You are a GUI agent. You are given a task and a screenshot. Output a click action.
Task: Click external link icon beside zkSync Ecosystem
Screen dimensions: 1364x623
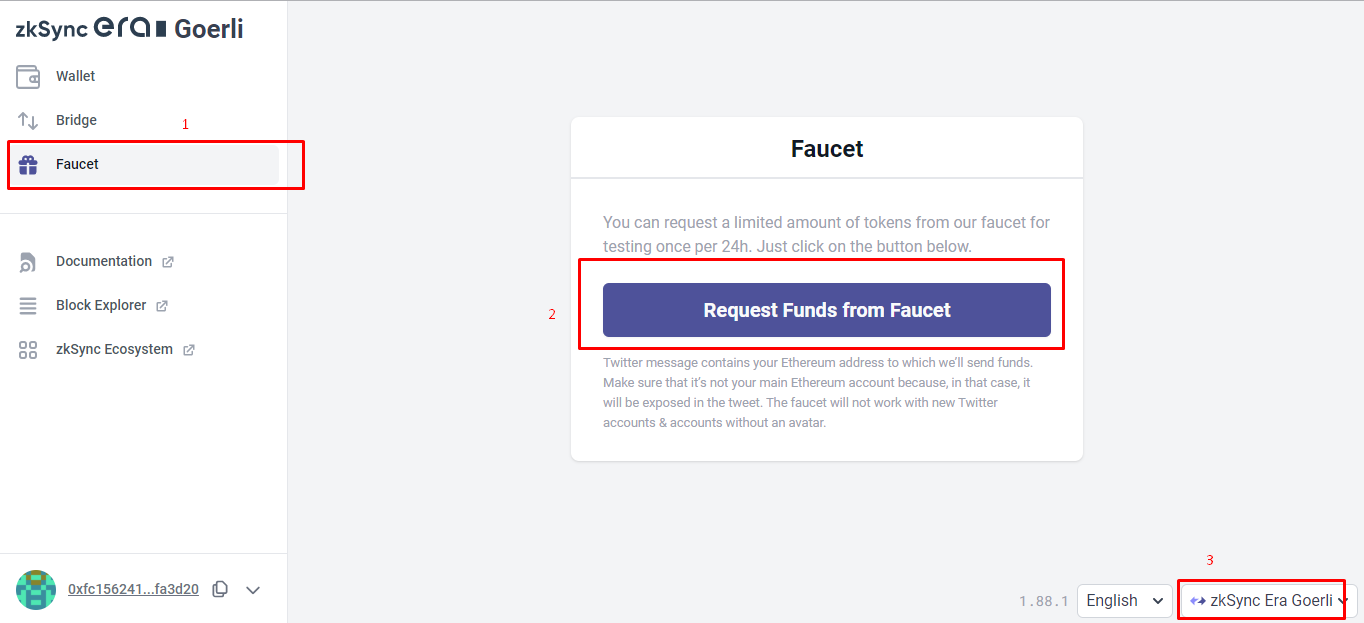(189, 350)
